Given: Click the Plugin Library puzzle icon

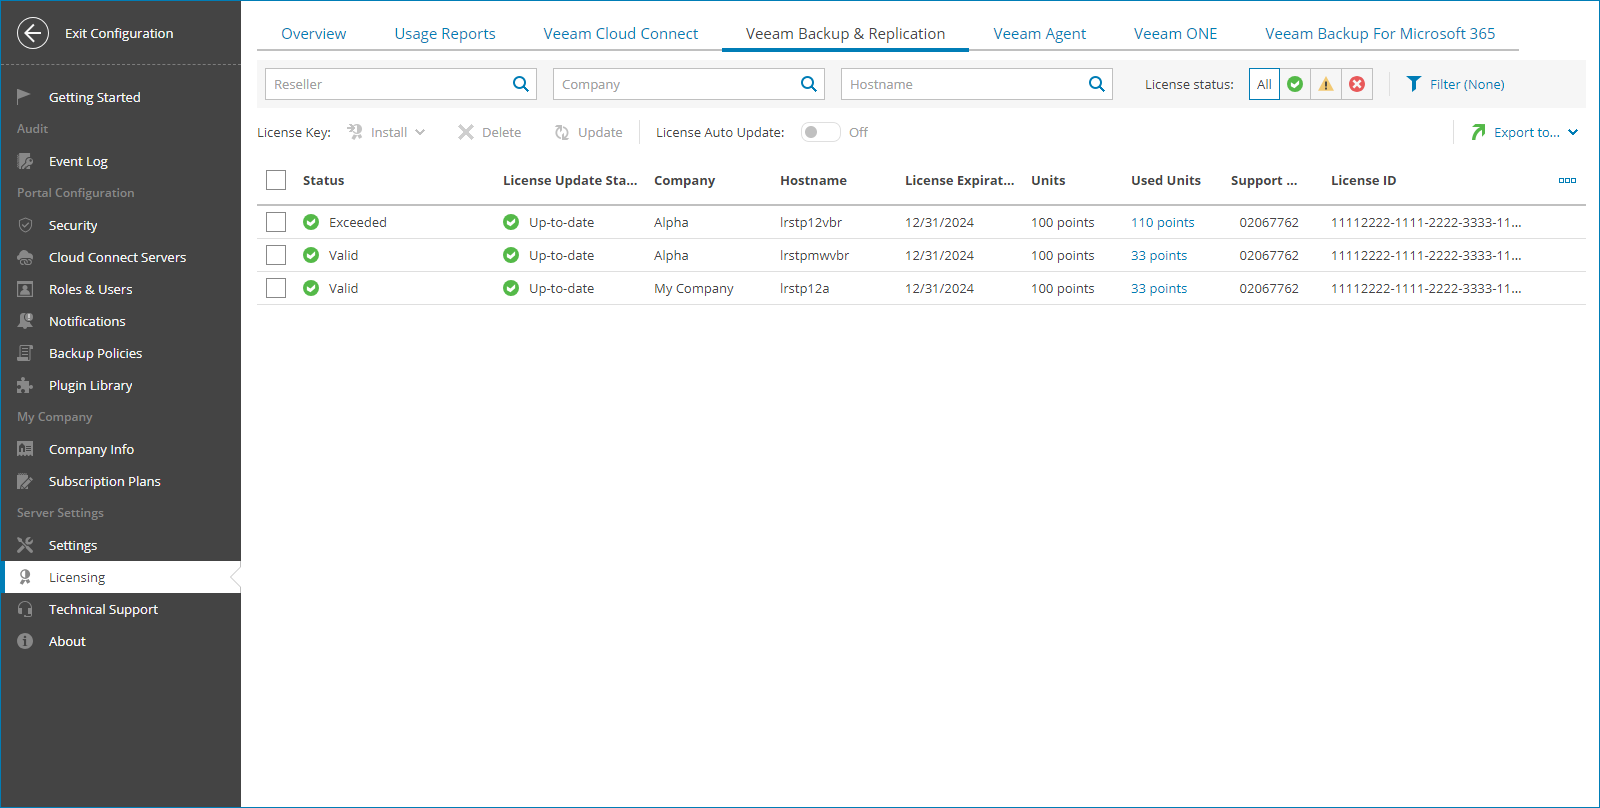Looking at the screenshot, I should pyautogui.click(x=25, y=385).
